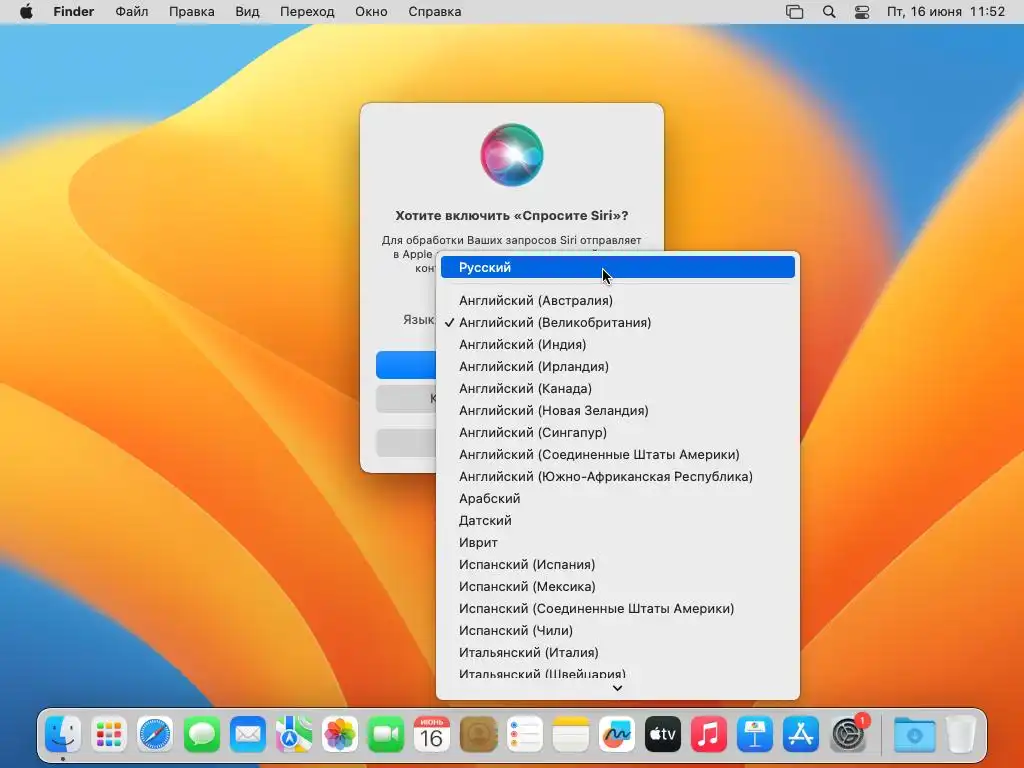This screenshot has height=768, width=1024.
Task: Open the Справка menu
Action: pyautogui.click(x=434, y=12)
